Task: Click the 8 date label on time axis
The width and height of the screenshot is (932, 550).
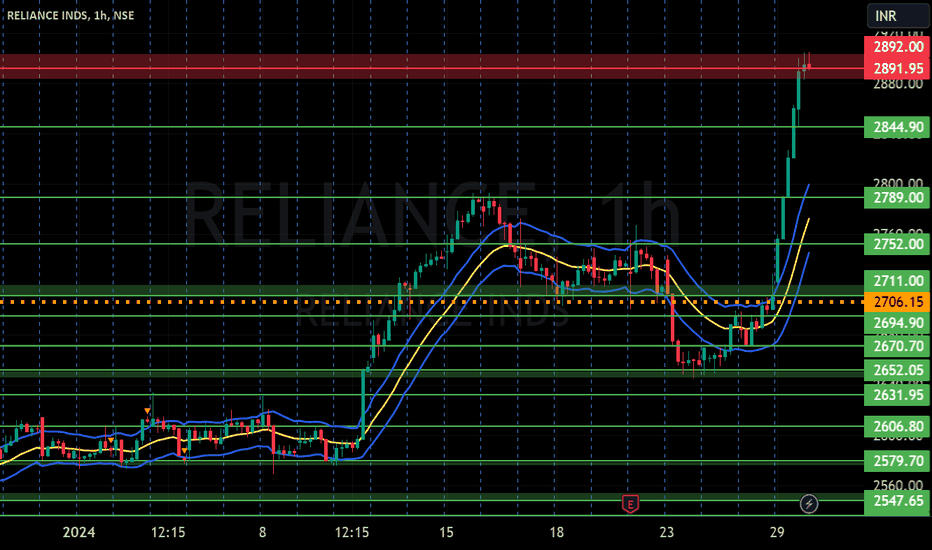Action: 262,532
